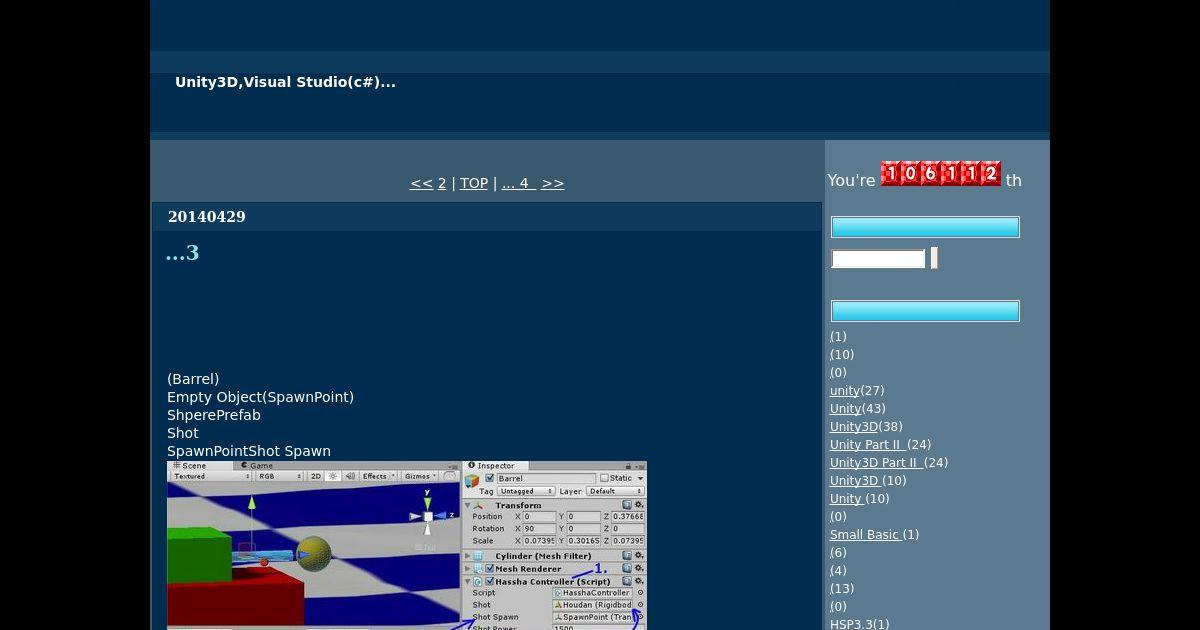Click the Barrel name field in Inspector
1200x630 pixels.
coord(547,478)
